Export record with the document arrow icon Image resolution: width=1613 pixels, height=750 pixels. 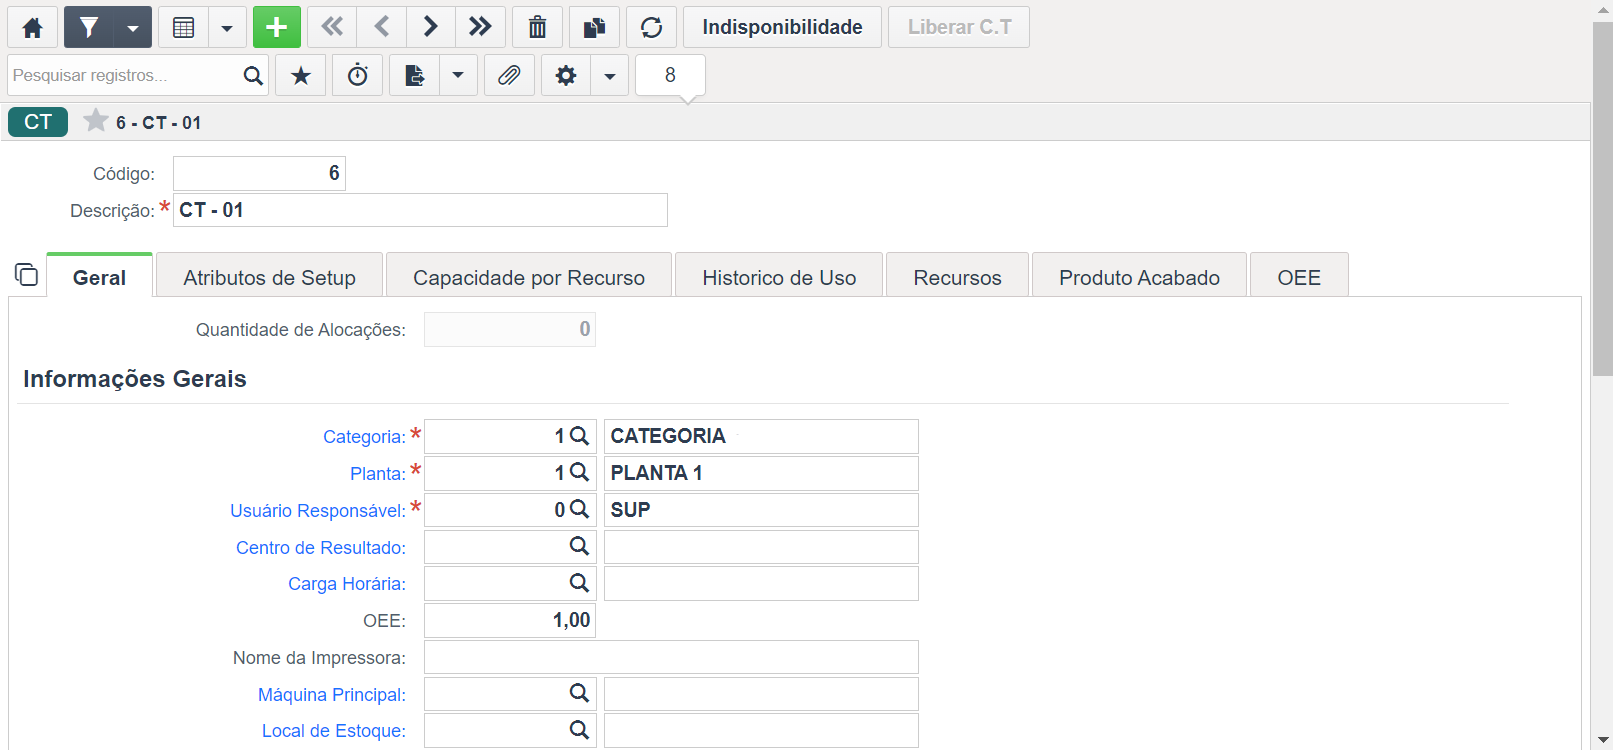[415, 75]
